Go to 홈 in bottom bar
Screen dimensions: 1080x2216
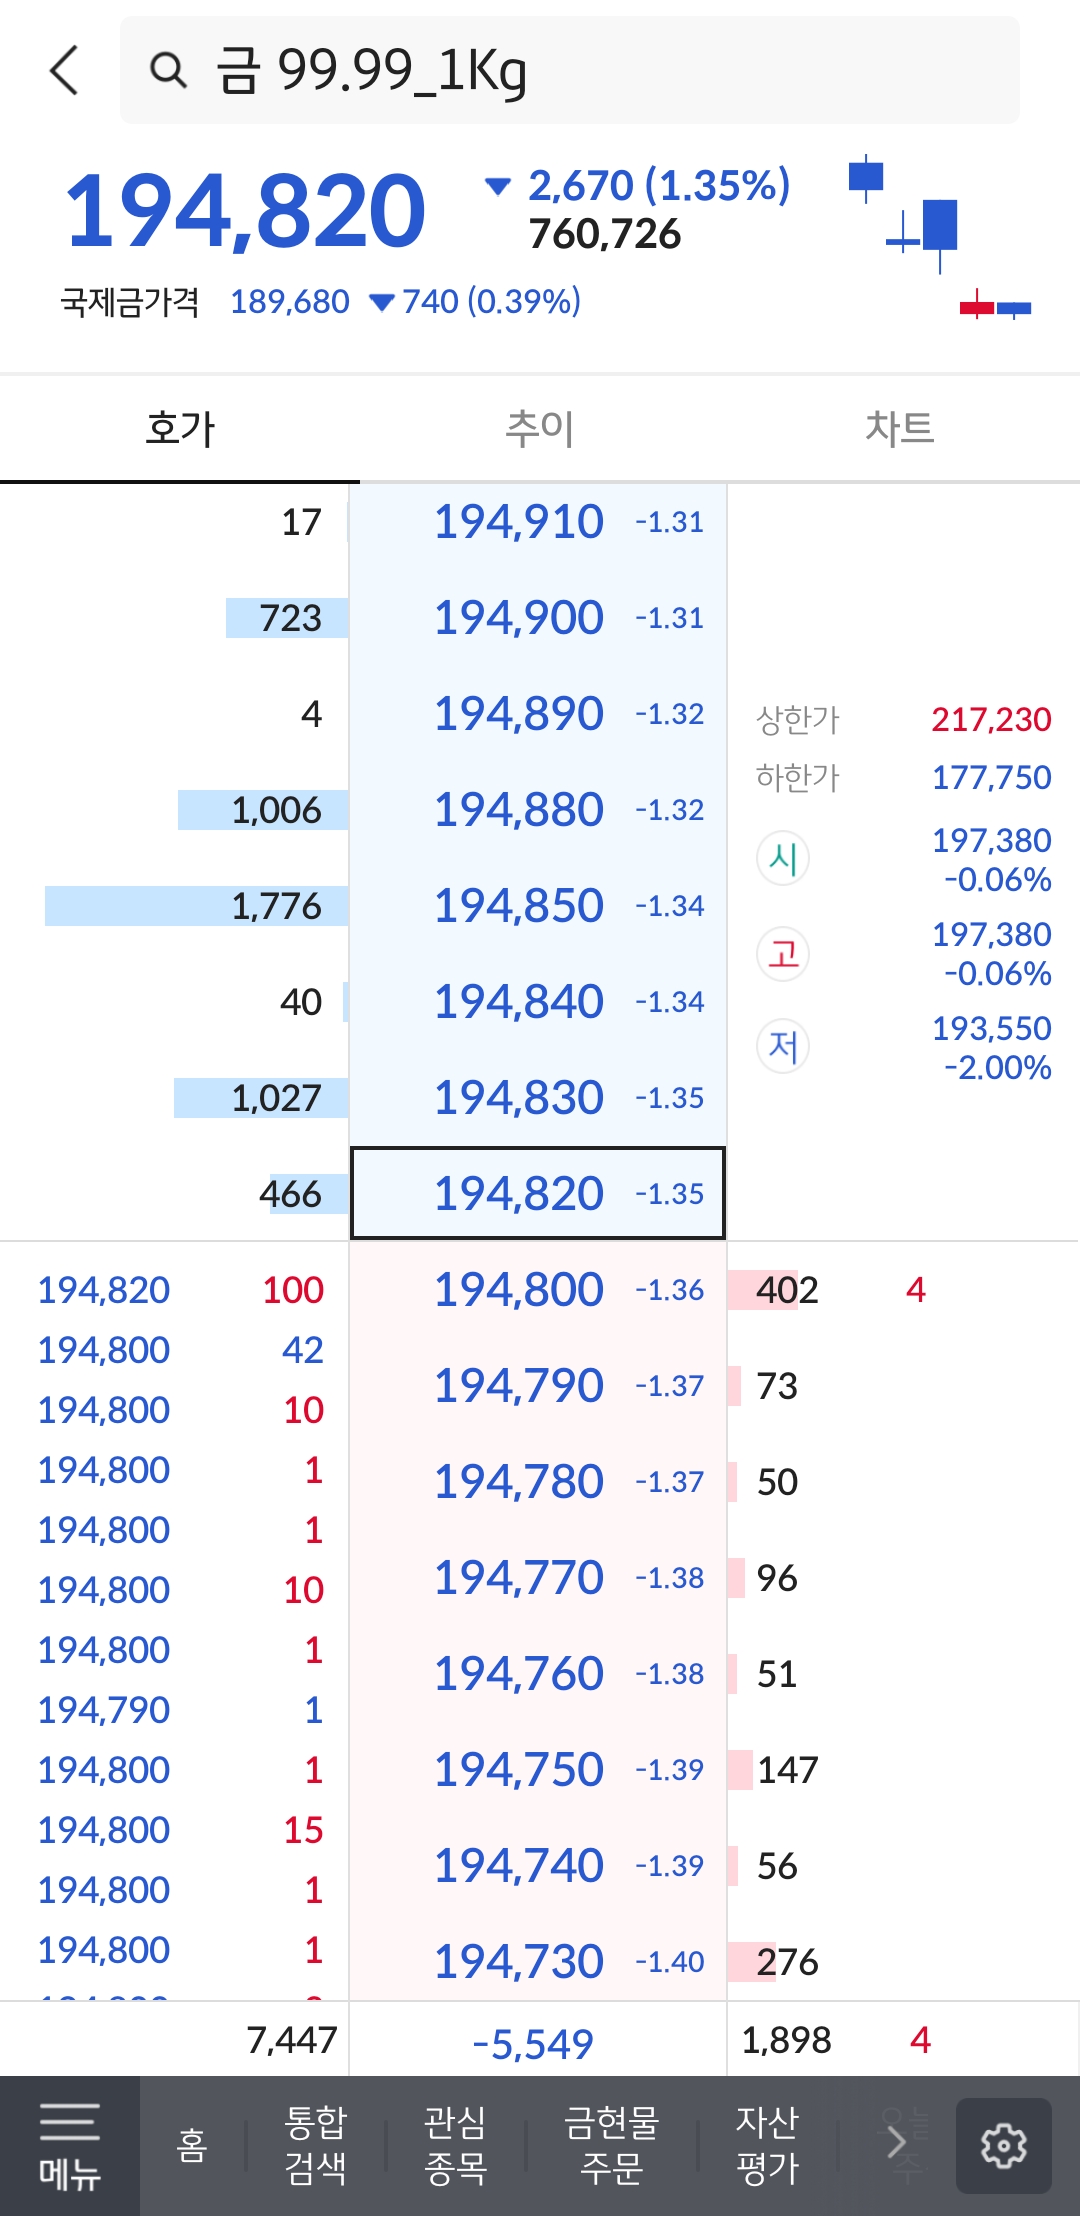coord(191,2145)
